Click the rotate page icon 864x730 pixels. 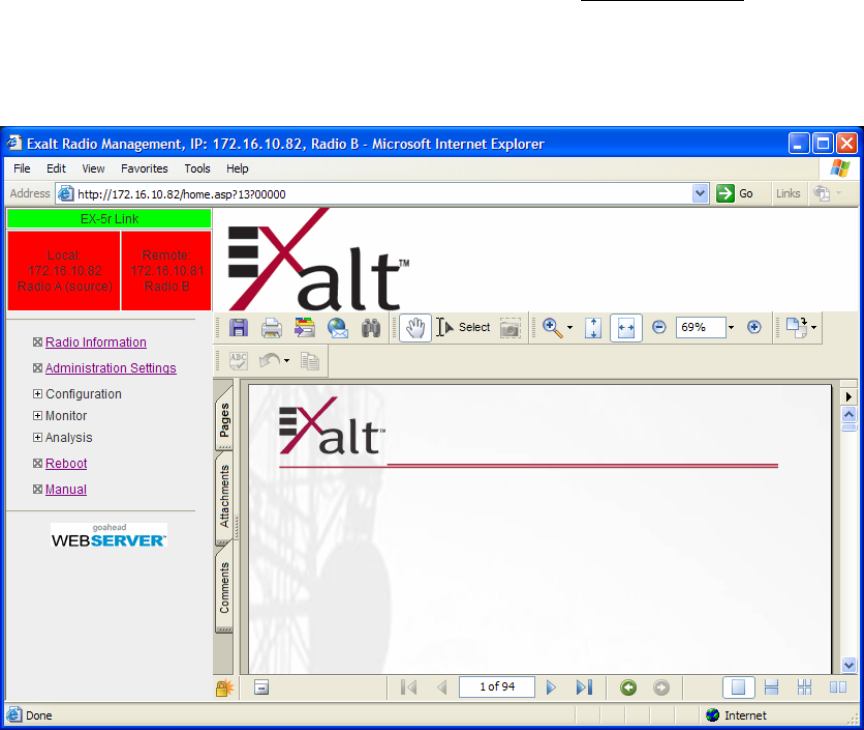[x=796, y=327]
